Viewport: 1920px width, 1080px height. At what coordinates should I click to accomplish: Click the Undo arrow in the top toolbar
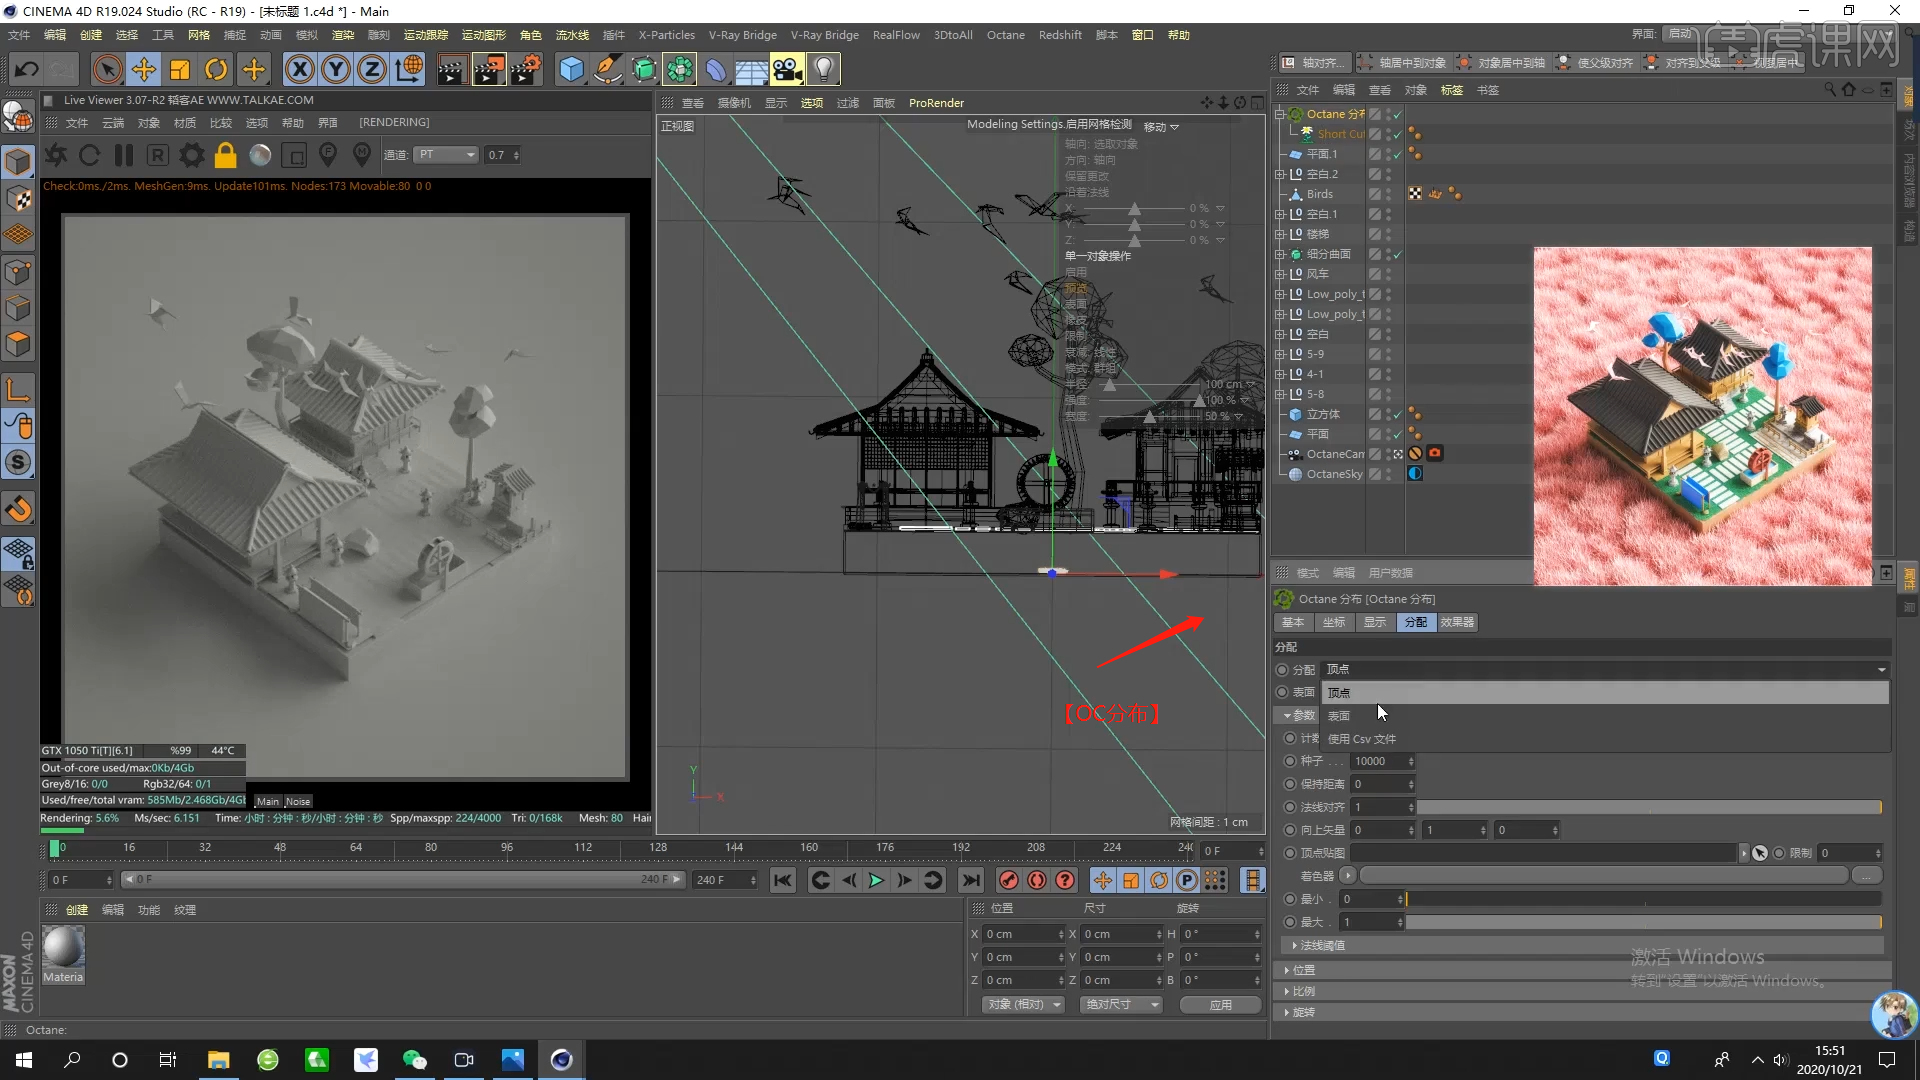(27, 69)
